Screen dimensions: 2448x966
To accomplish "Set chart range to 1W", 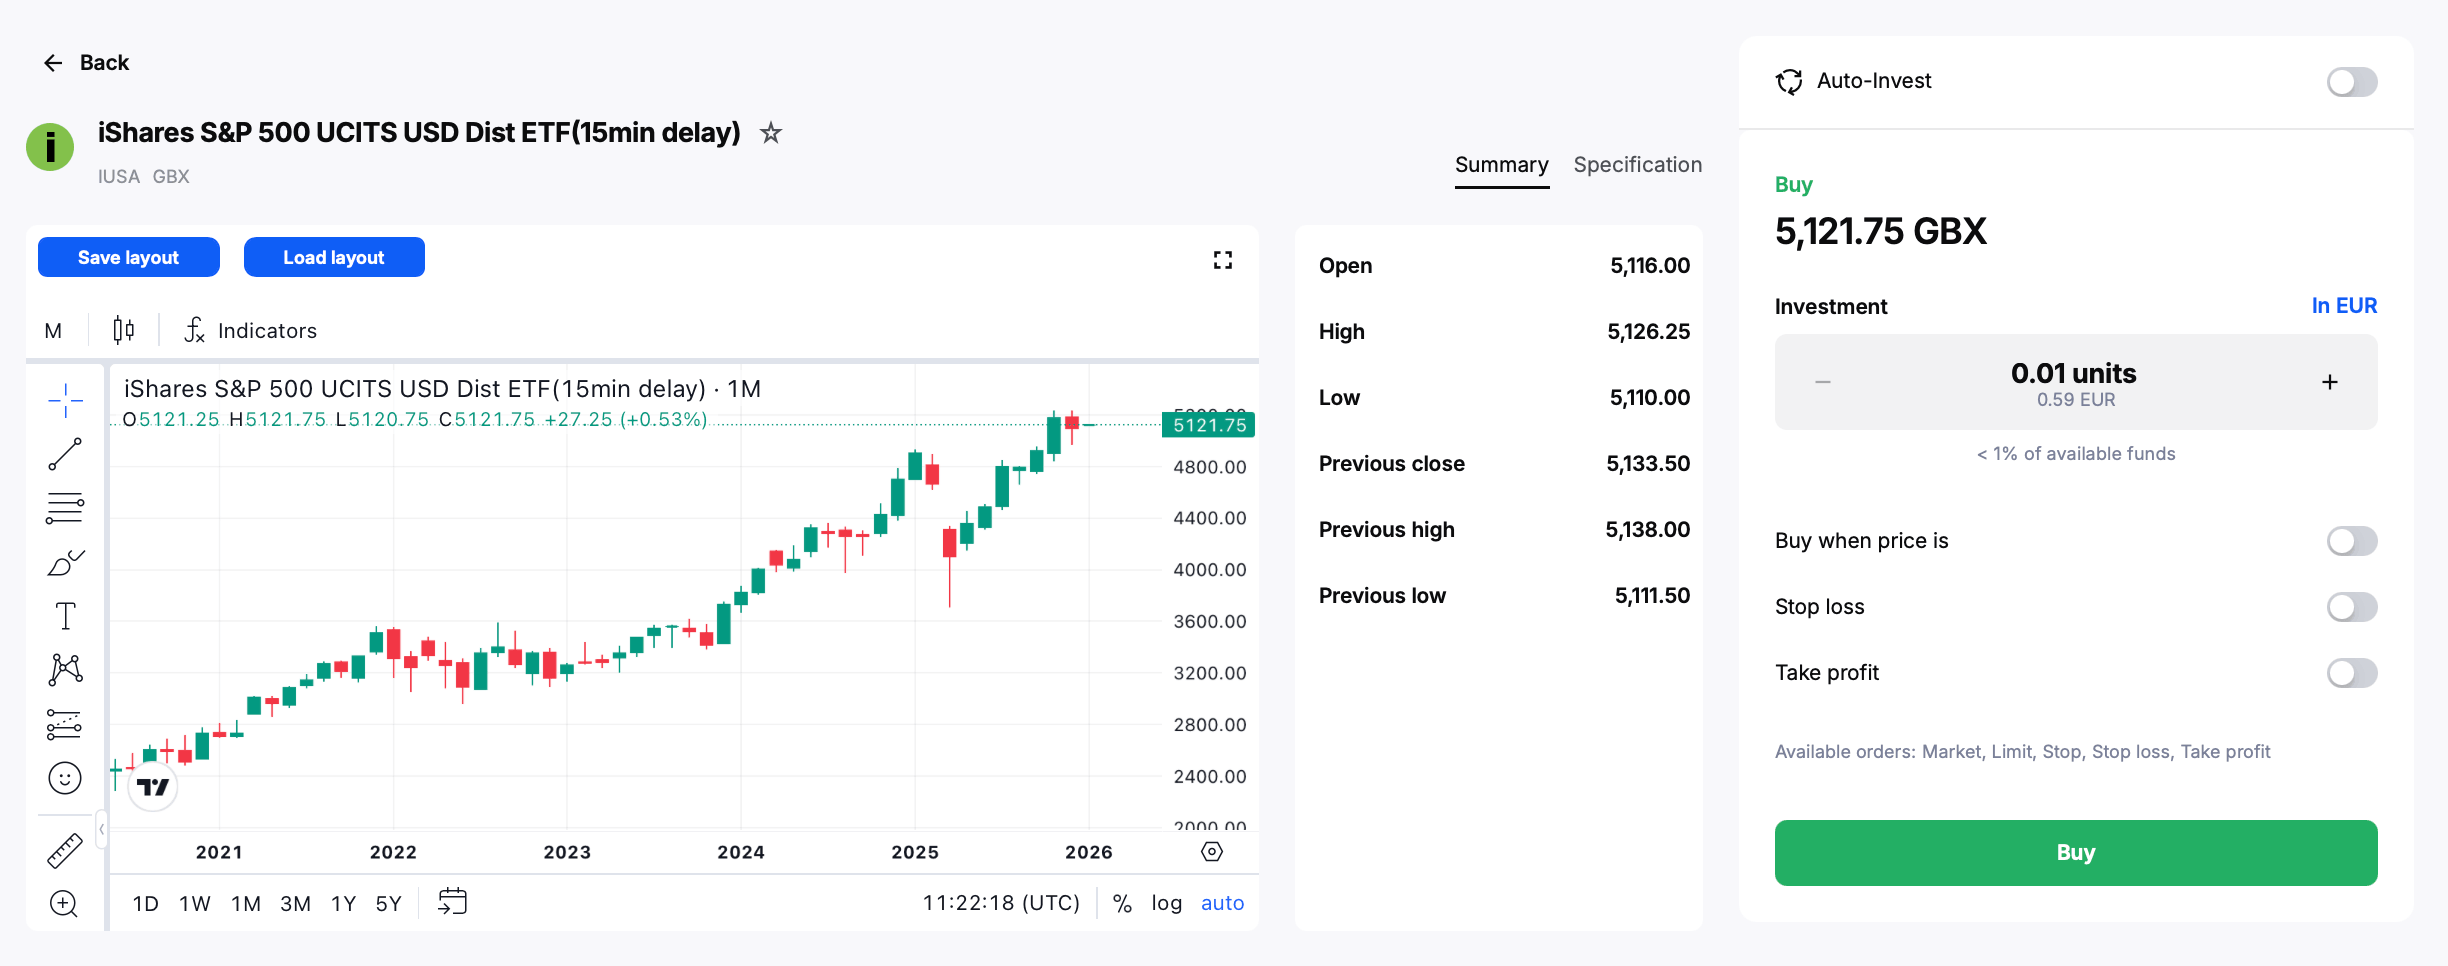I will click(195, 904).
